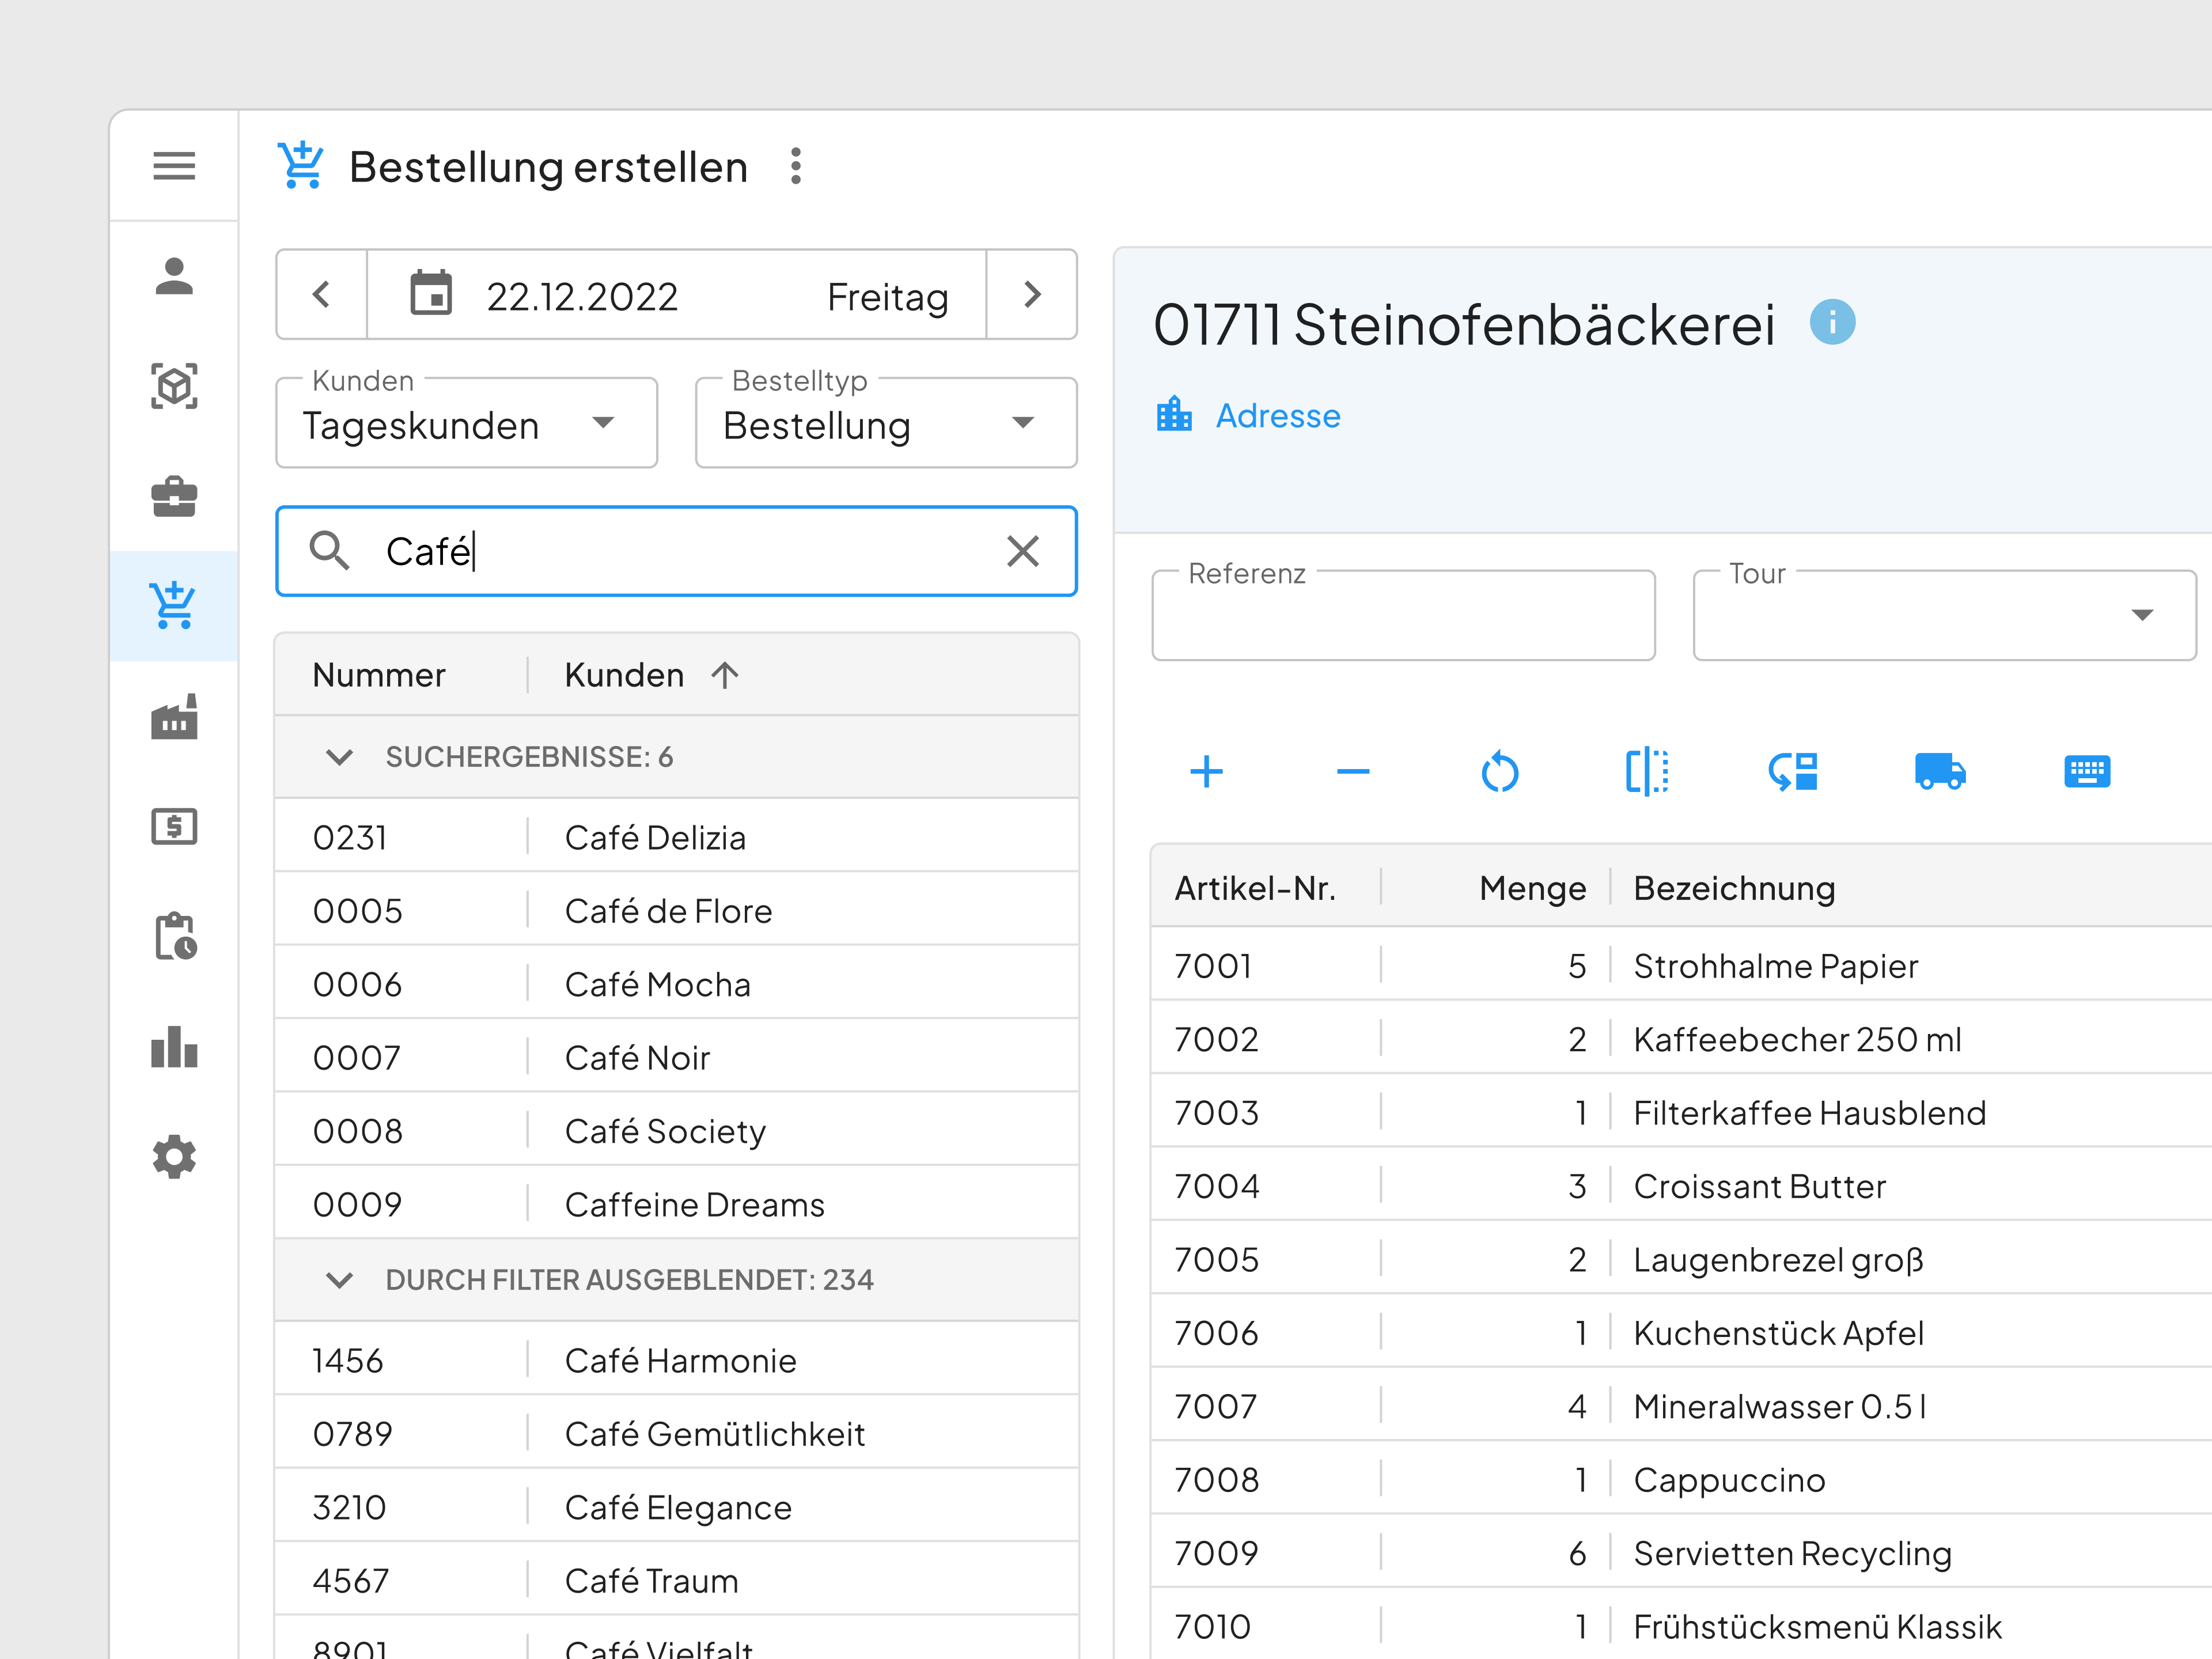Select customer Café Harmonie
This screenshot has height=1659, width=2212.
click(x=677, y=1360)
